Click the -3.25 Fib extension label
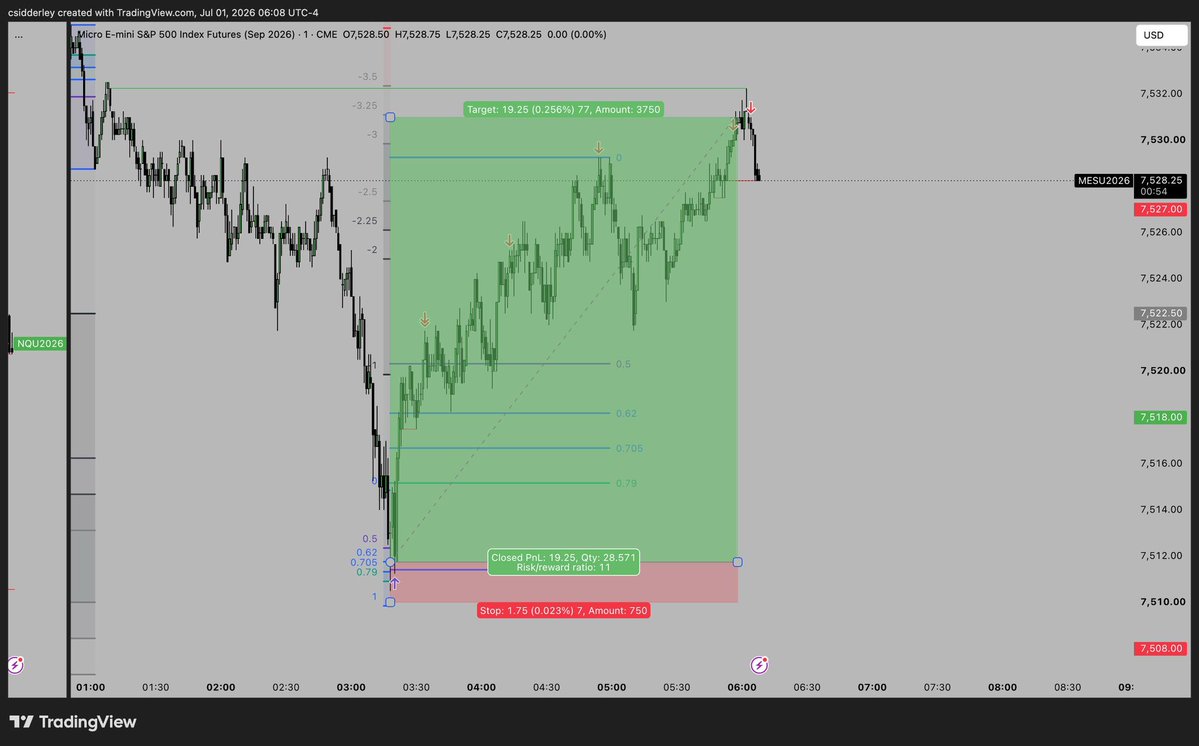Image resolution: width=1199 pixels, height=746 pixels. click(365, 105)
